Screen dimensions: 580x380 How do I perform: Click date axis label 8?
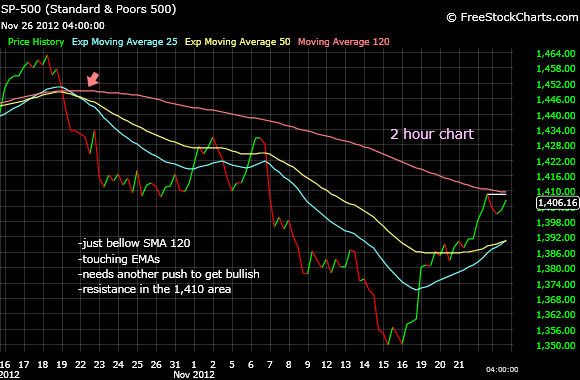pos(289,365)
